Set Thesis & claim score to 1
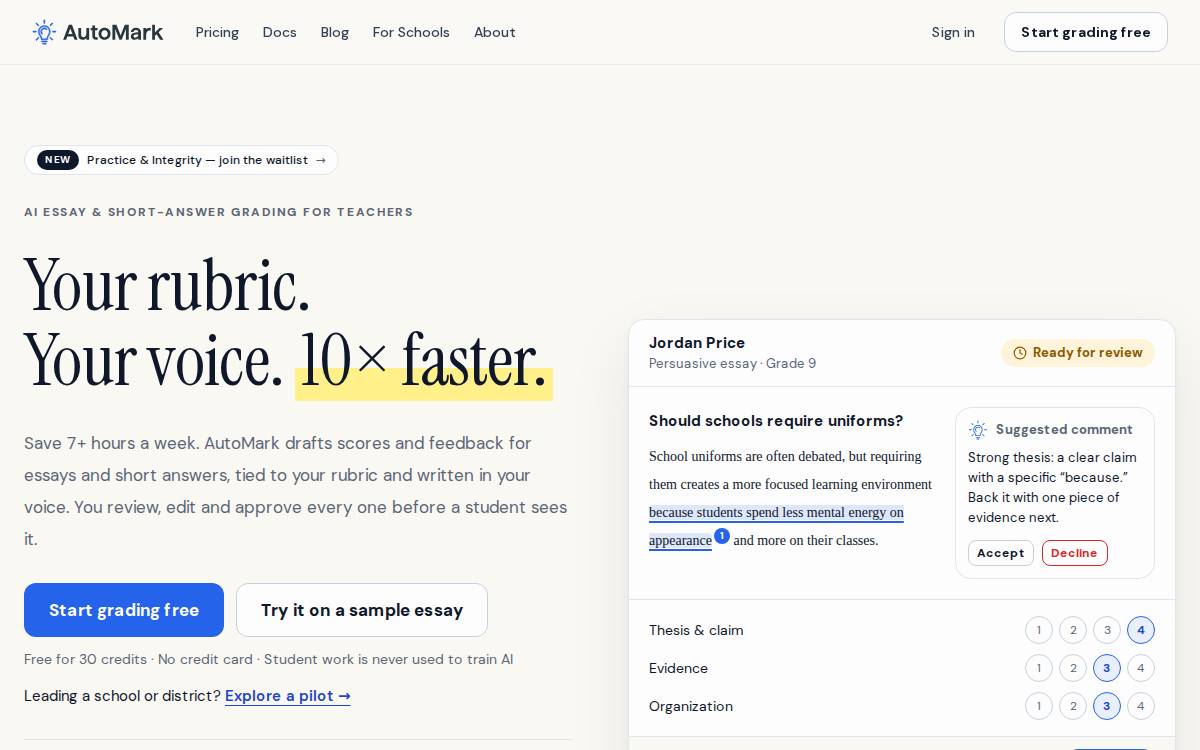Screen dimensions: 1200x750 [x=1039, y=630]
